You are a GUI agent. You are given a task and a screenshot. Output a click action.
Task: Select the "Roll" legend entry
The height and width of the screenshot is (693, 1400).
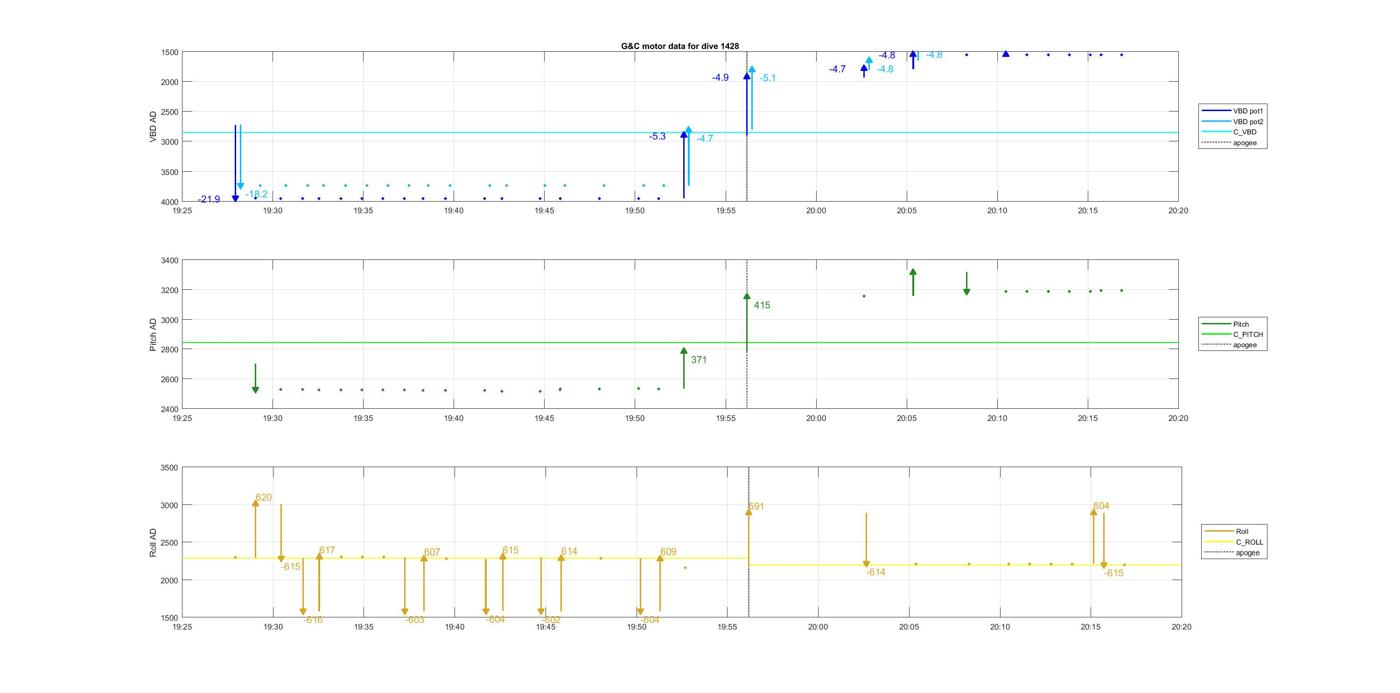coord(1227,531)
